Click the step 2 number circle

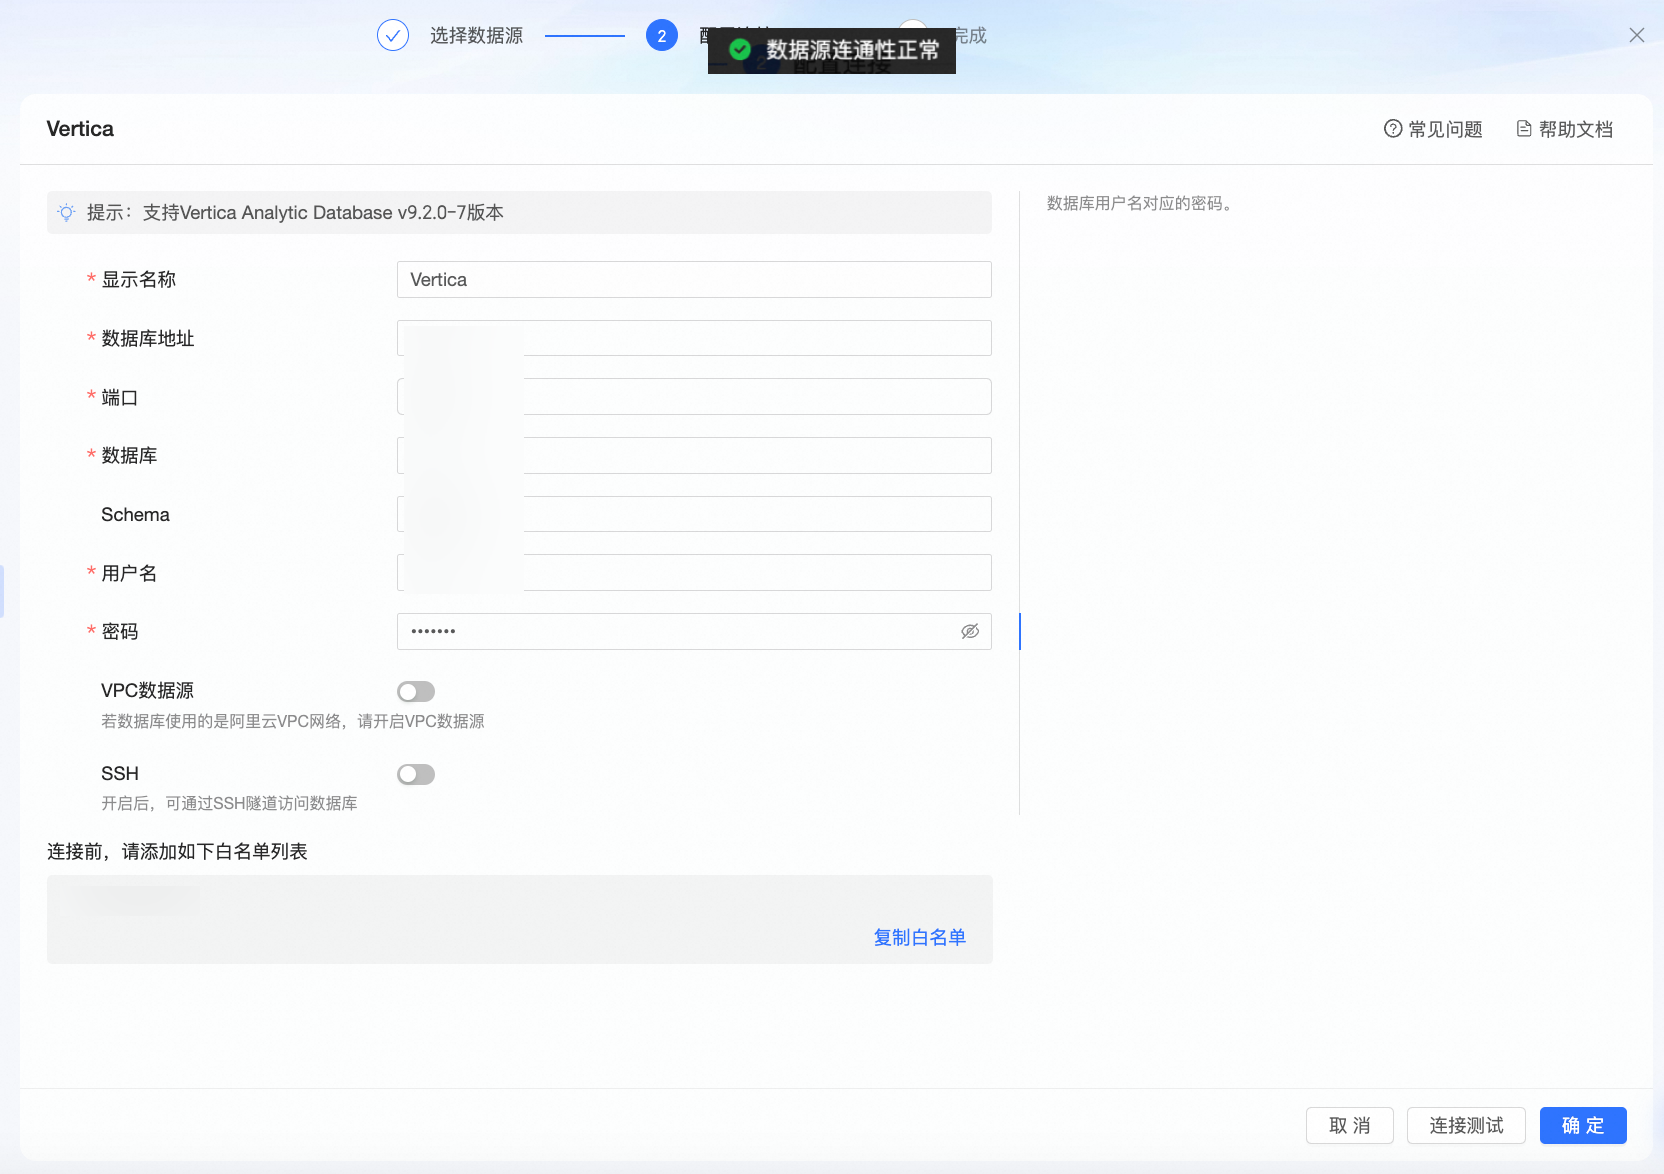pos(662,35)
